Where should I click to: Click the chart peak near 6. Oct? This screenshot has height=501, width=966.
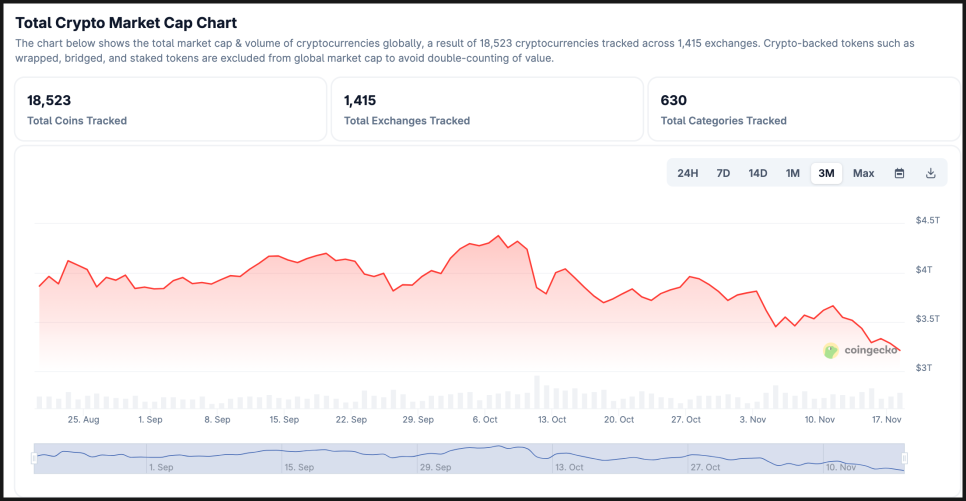pos(498,237)
